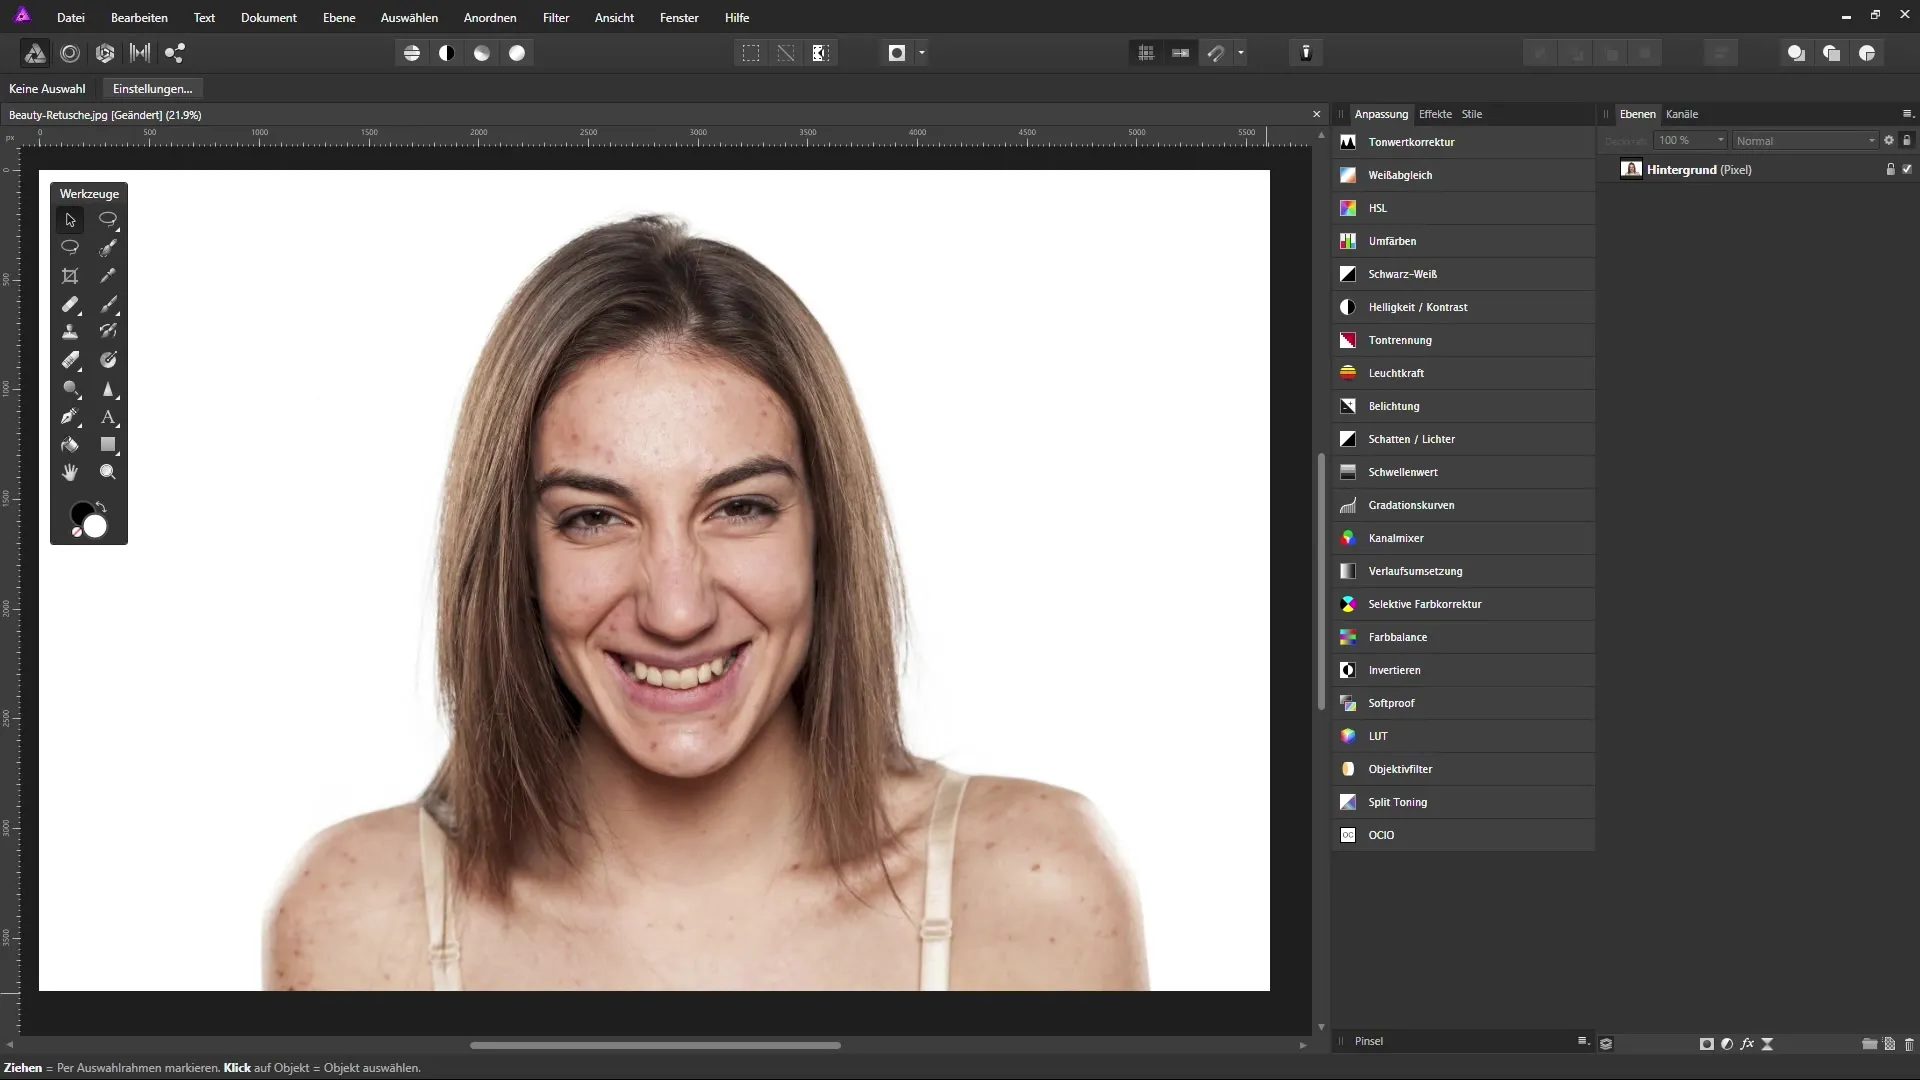
Task: Click the Einstellungen... button
Action: point(153,89)
